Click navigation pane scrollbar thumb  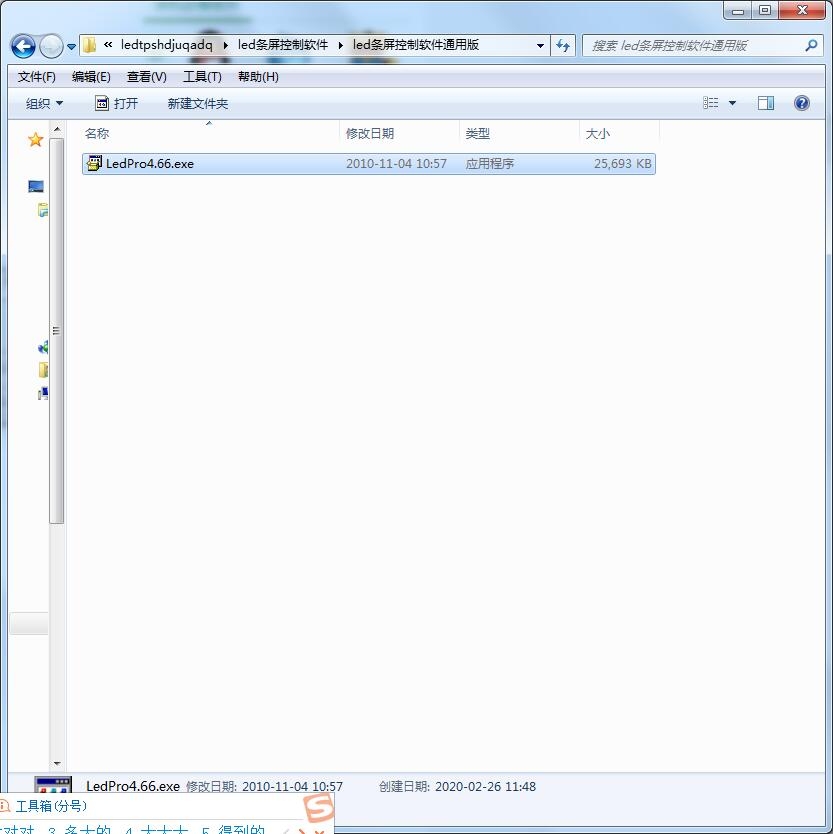(57, 331)
